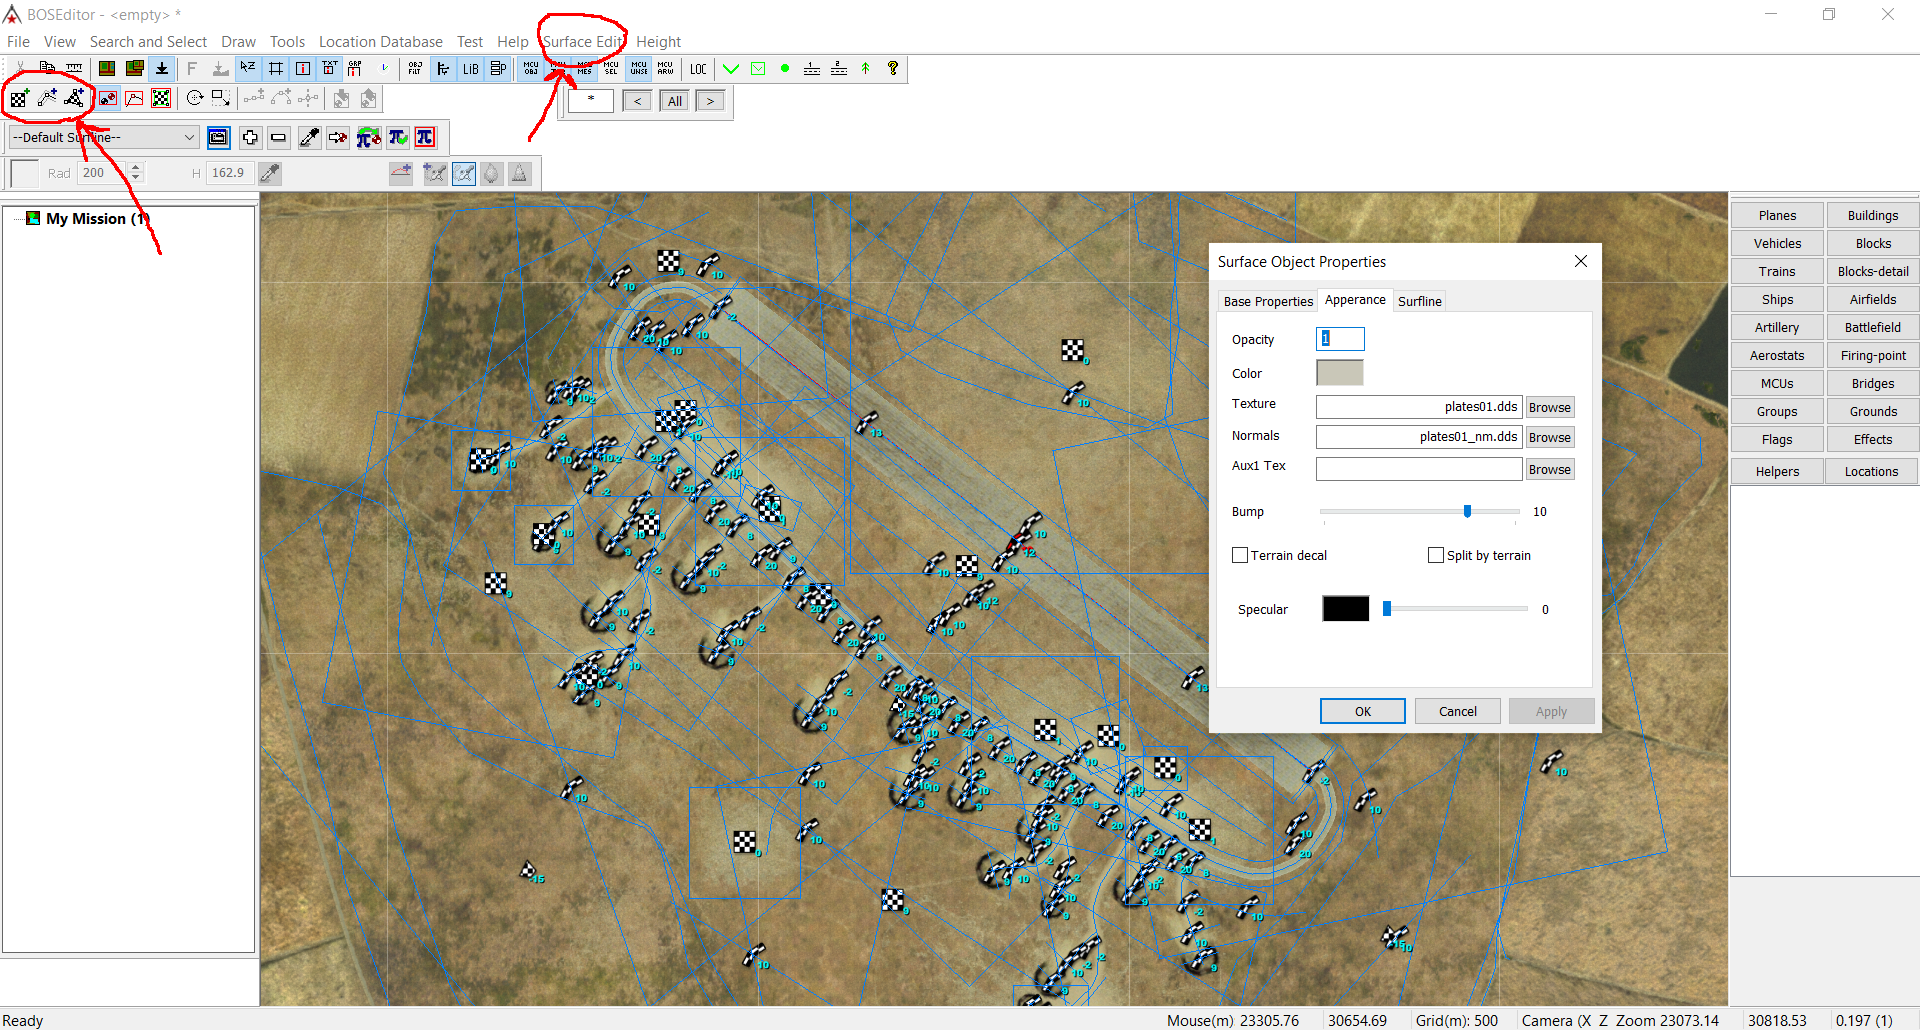1920x1030 pixels.
Task: Open the Surface Edit menu
Action: point(582,42)
